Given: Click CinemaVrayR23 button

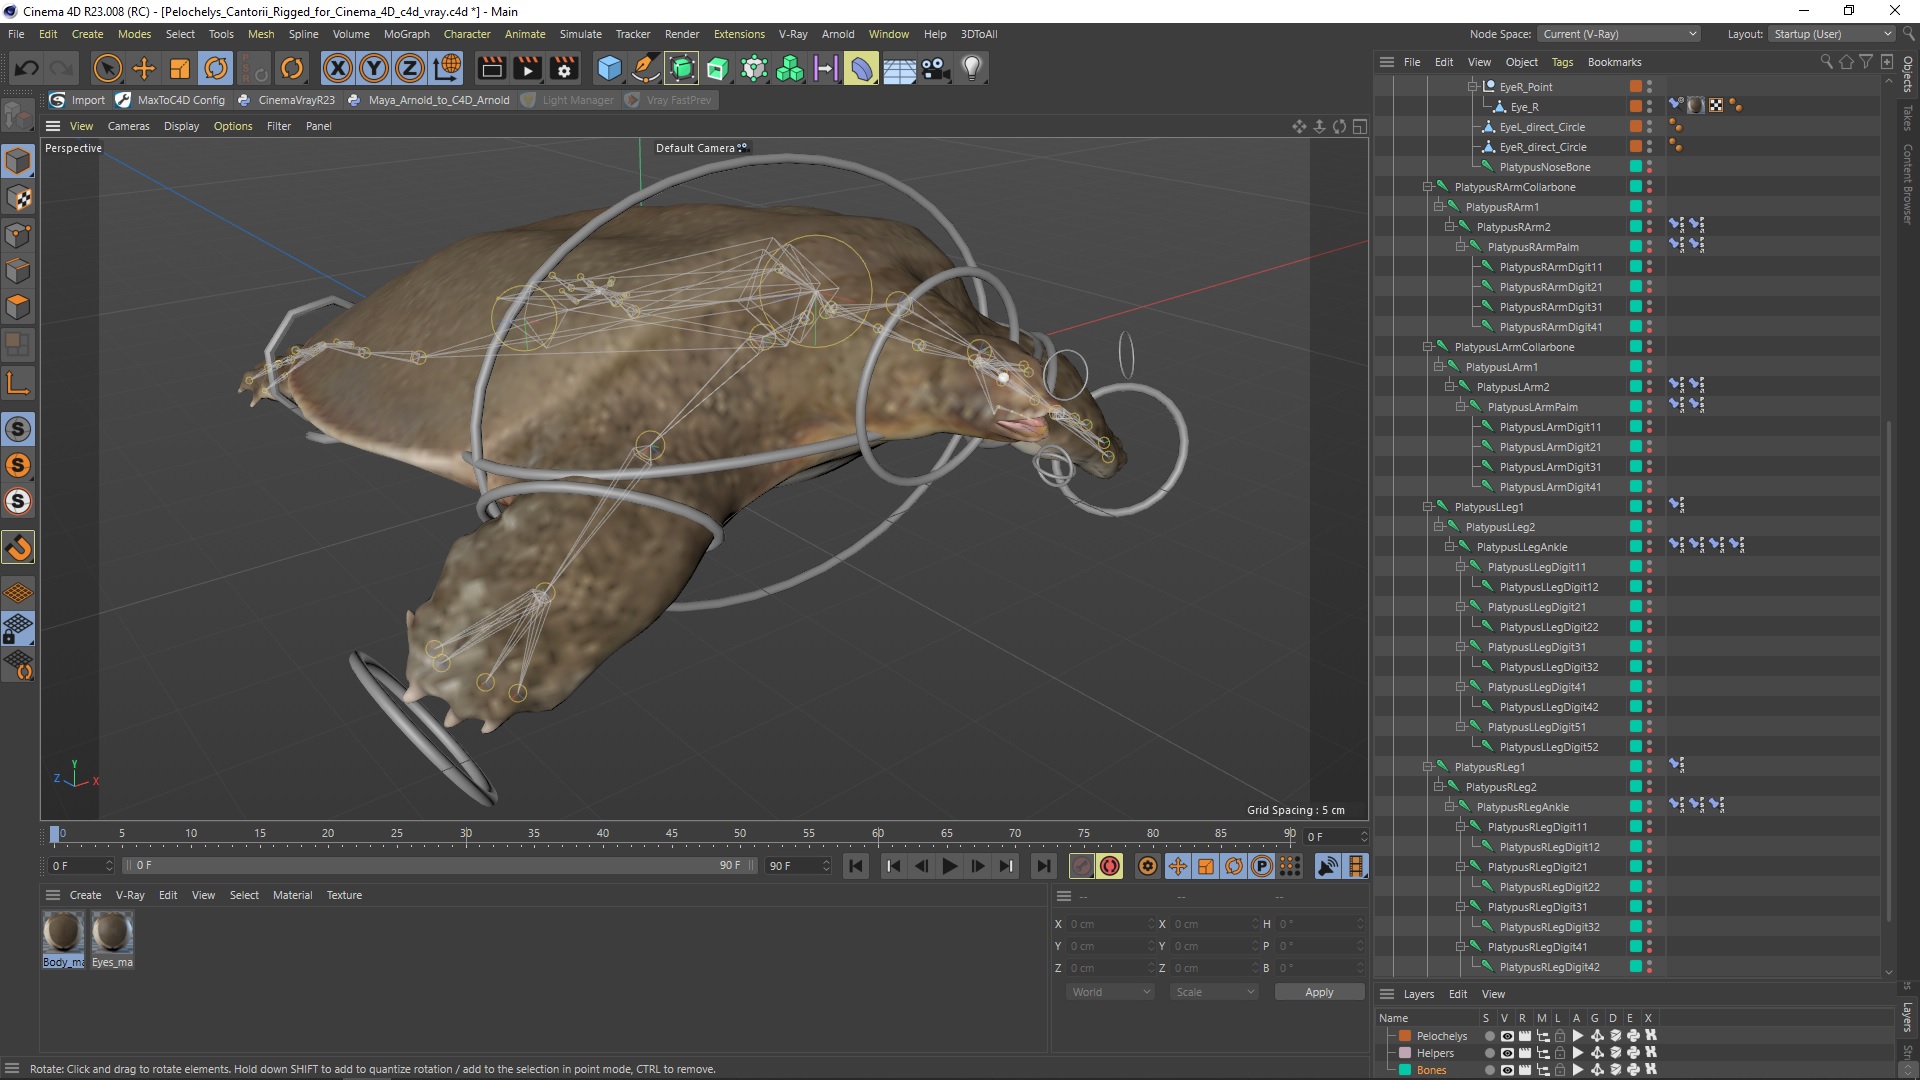Looking at the screenshot, I should (x=287, y=100).
